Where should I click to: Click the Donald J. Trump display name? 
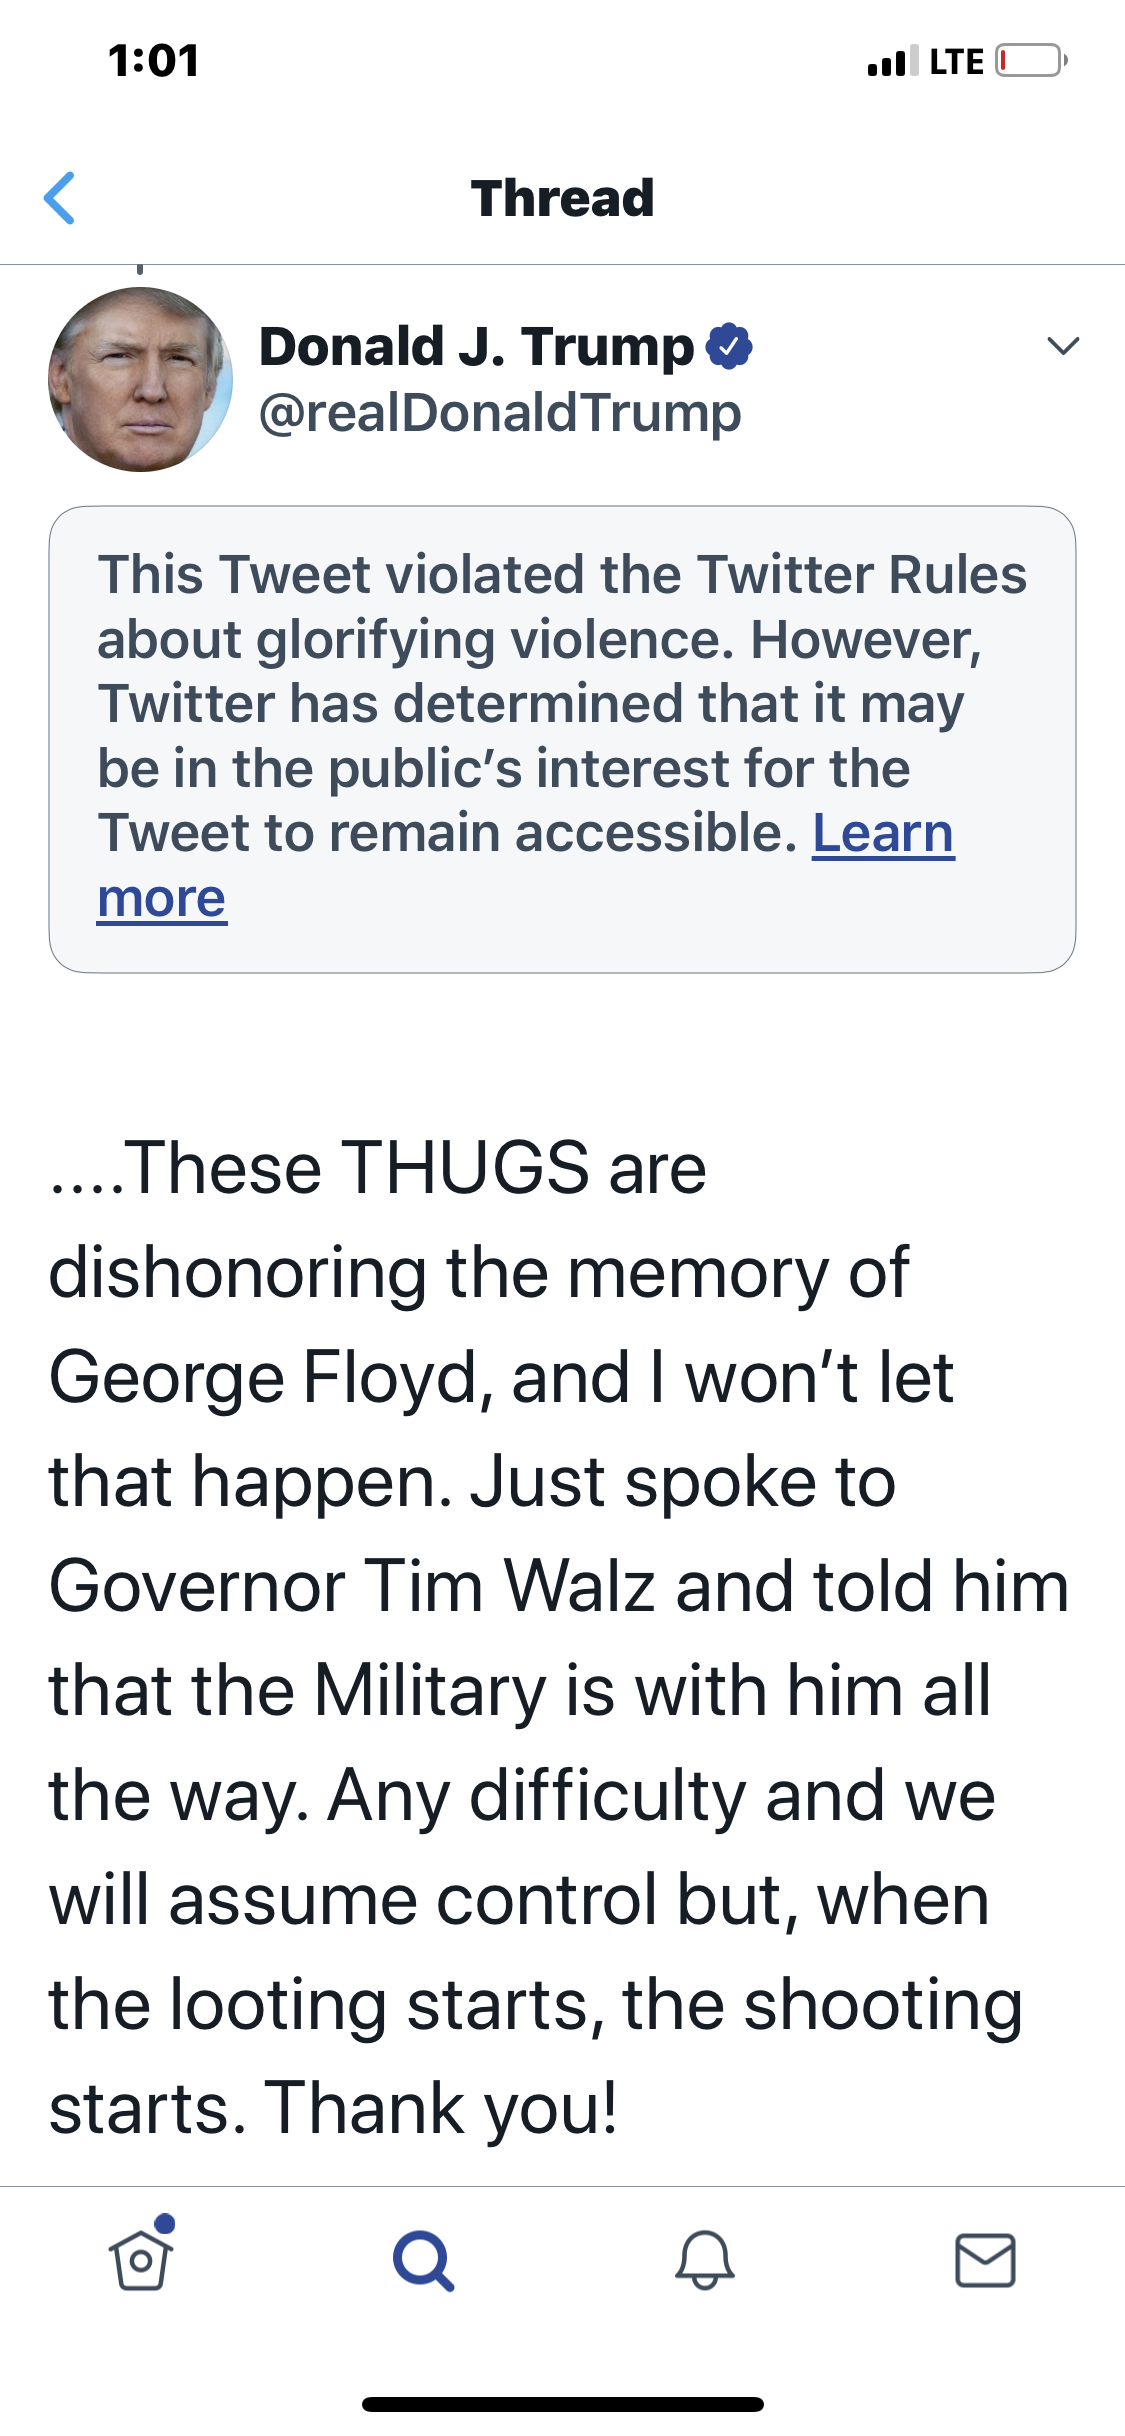point(476,346)
